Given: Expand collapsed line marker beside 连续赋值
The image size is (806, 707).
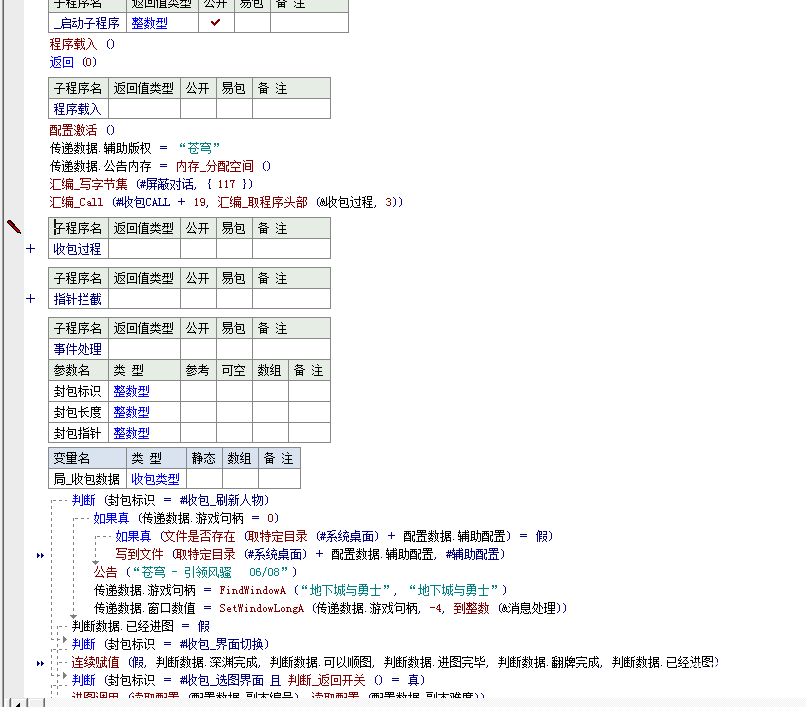Looking at the screenshot, I should [40, 663].
